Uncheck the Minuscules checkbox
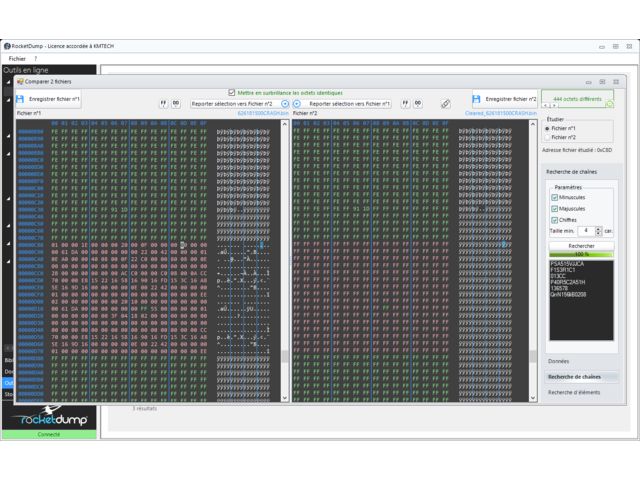The height and width of the screenshot is (480, 640). pyautogui.click(x=554, y=198)
